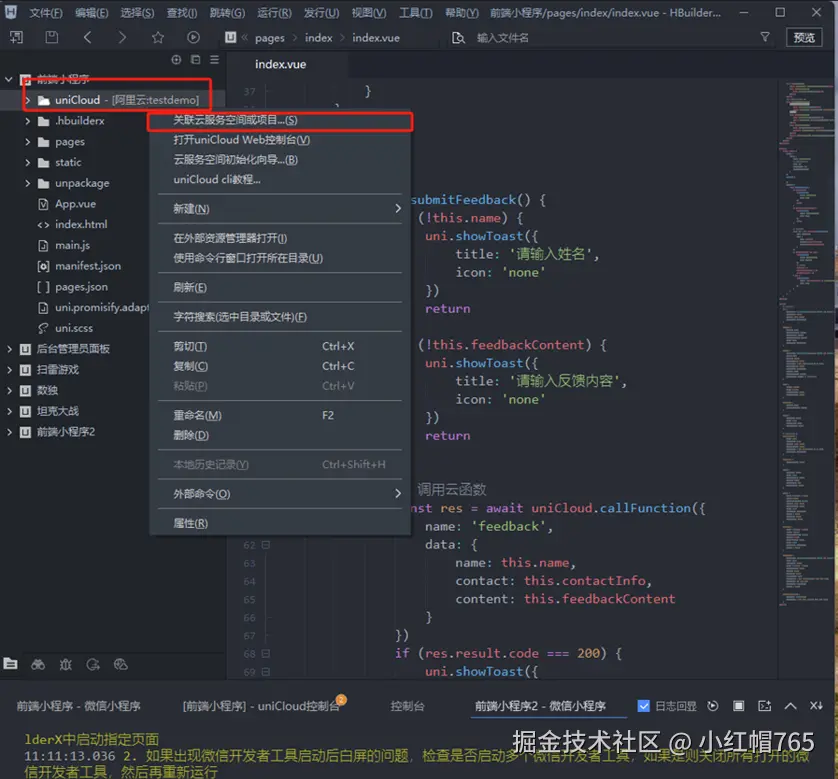Image resolution: width=838 pixels, height=779 pixels.
Task: Click the console export log icon
Action: tap(764, 706)
